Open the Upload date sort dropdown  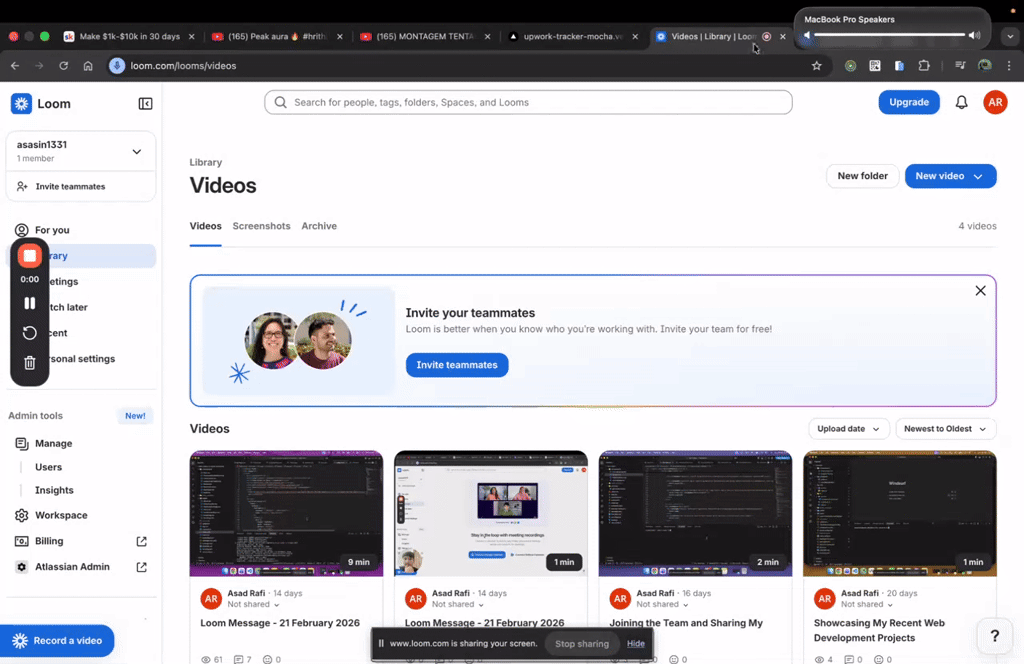(x=848, y=429)
